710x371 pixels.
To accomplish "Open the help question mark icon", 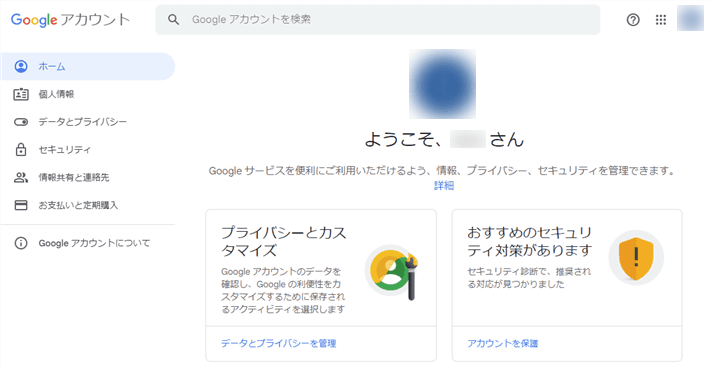I will 633,19.
